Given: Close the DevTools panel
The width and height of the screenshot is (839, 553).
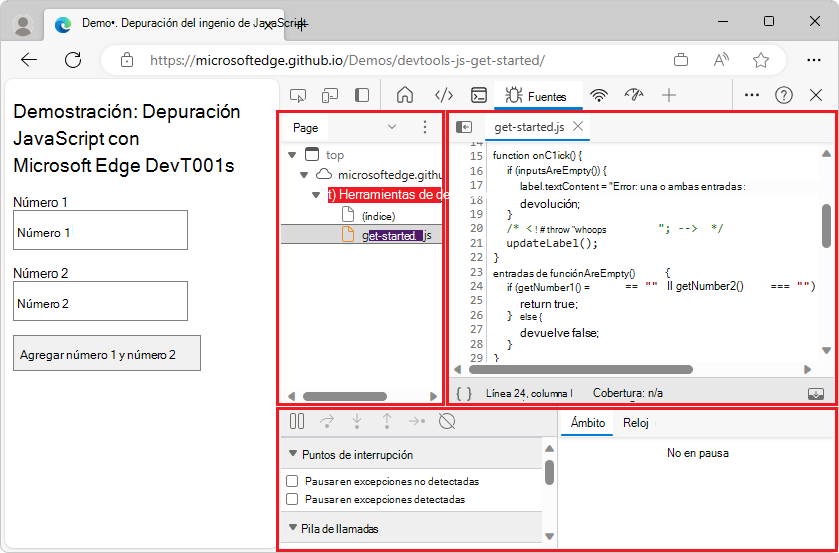Looking at the screenshot, I should click(x=816, y=95).
